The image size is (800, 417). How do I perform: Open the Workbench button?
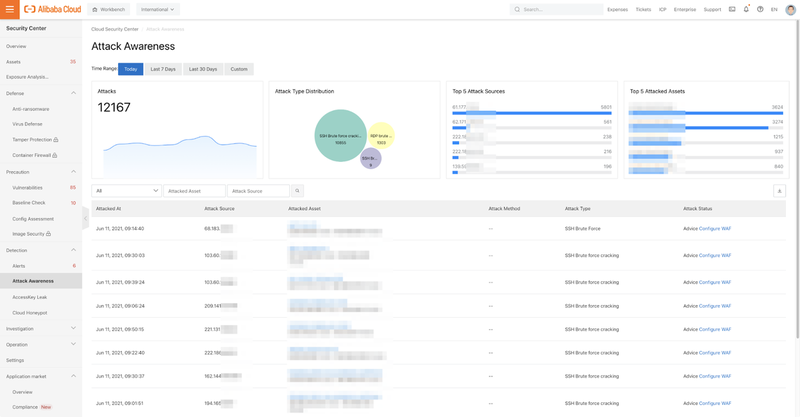[x=109, y=9]
